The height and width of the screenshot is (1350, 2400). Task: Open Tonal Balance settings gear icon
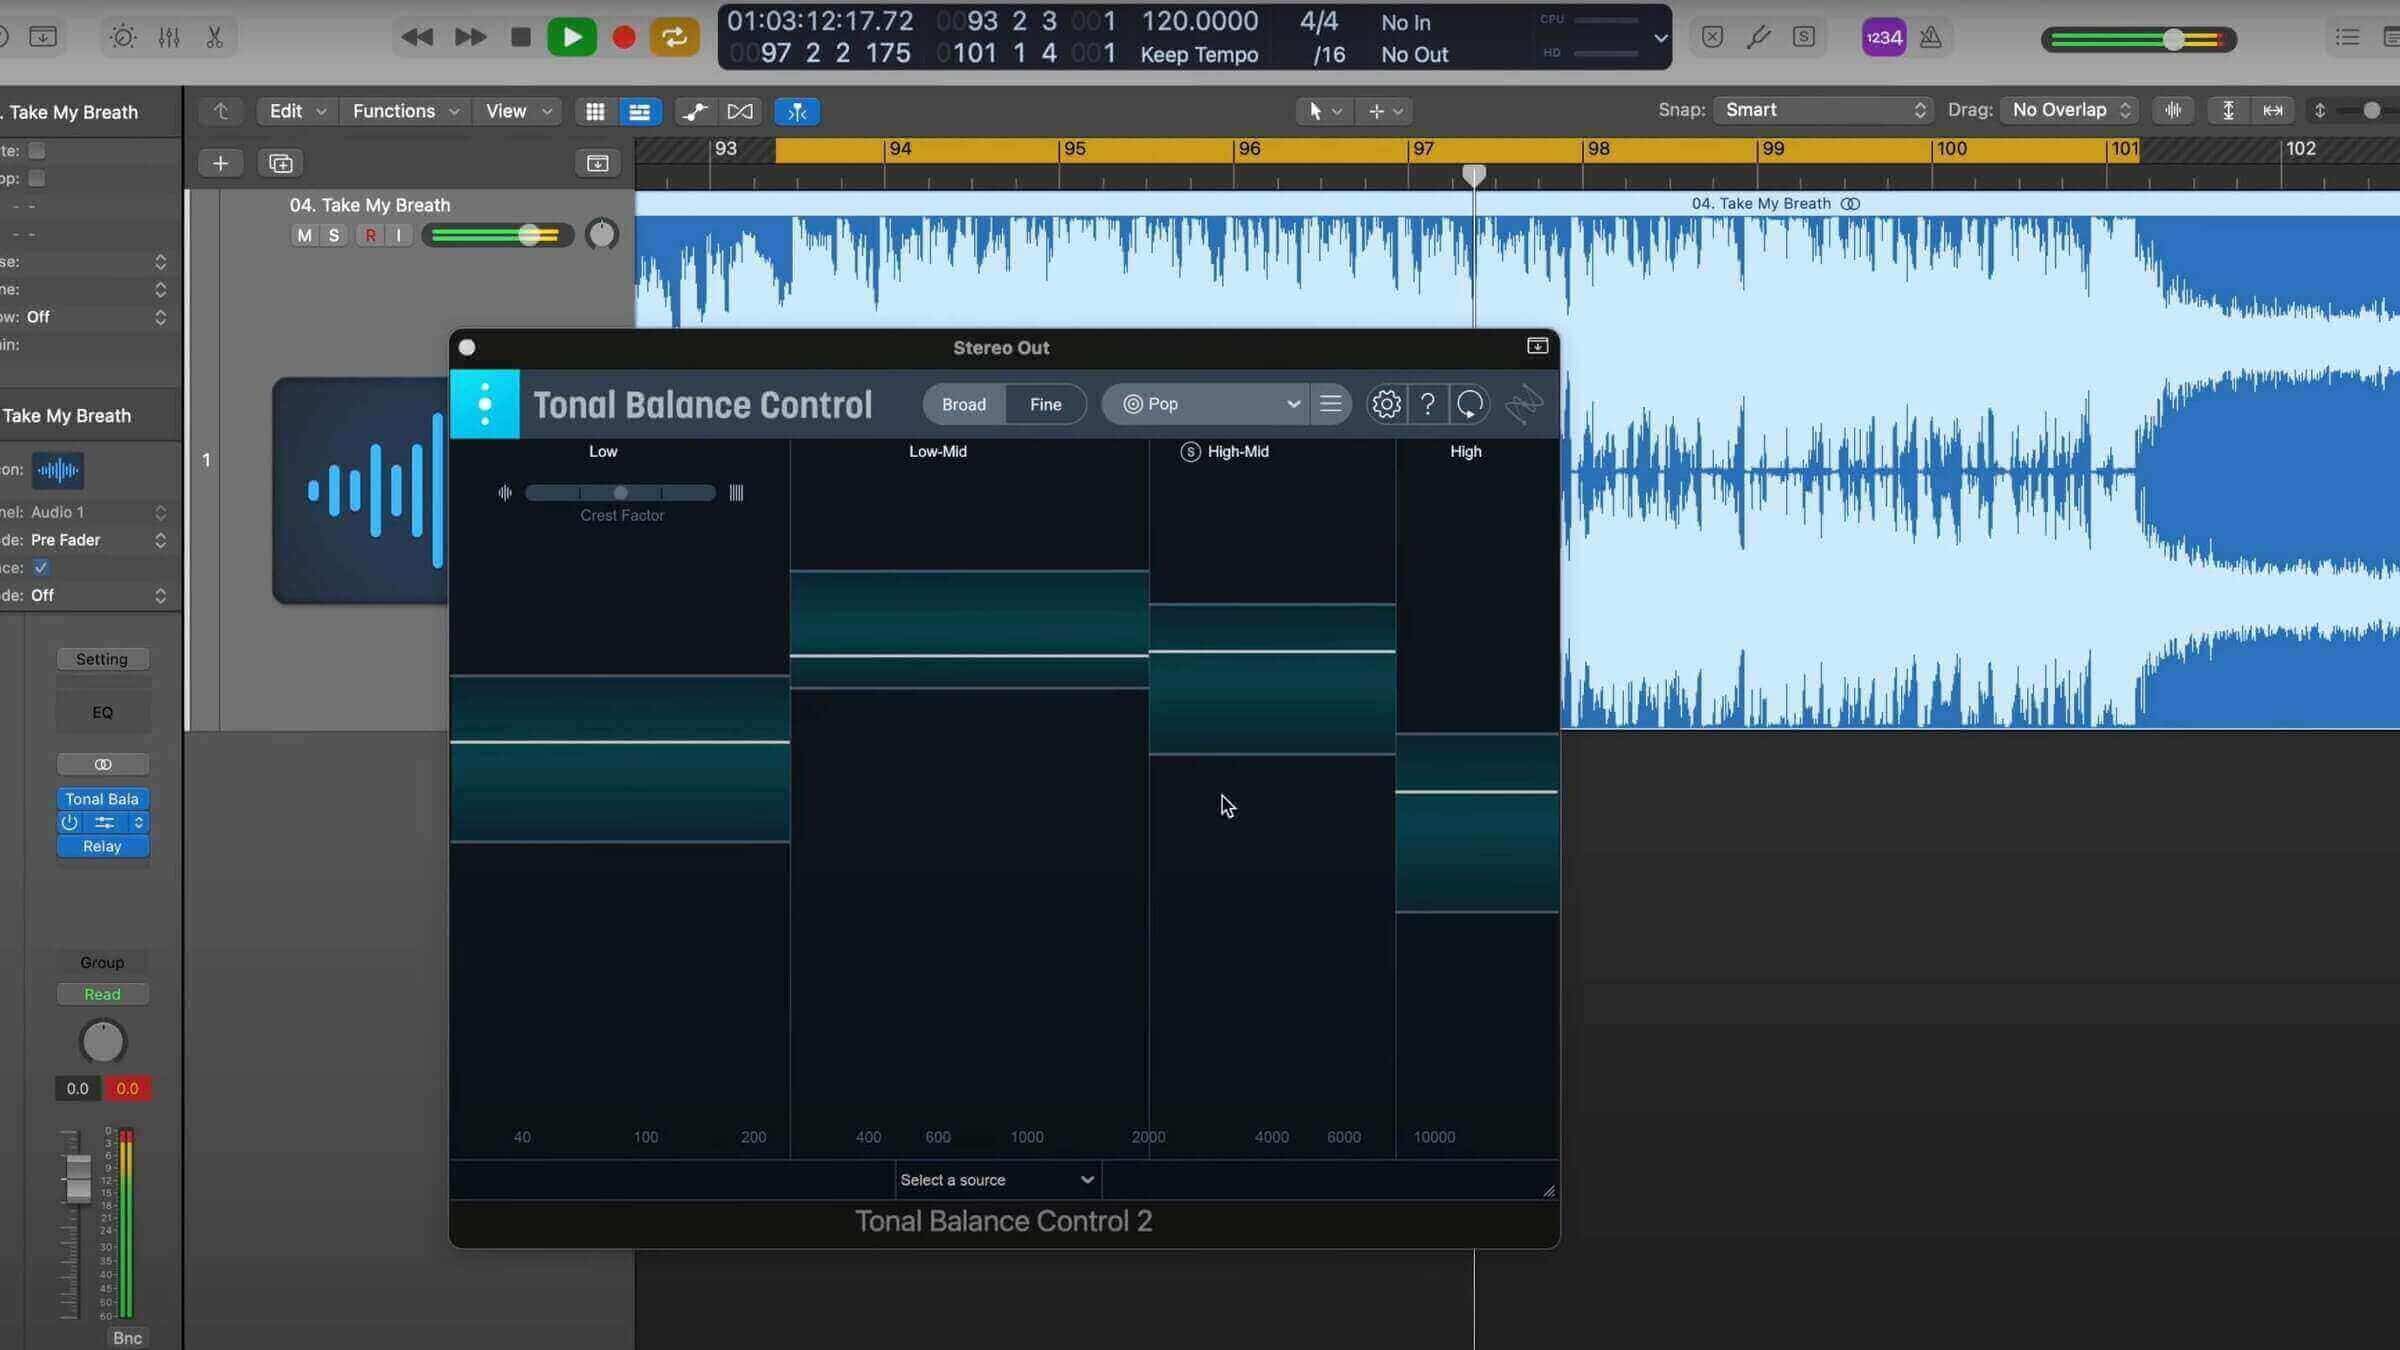1386,404
